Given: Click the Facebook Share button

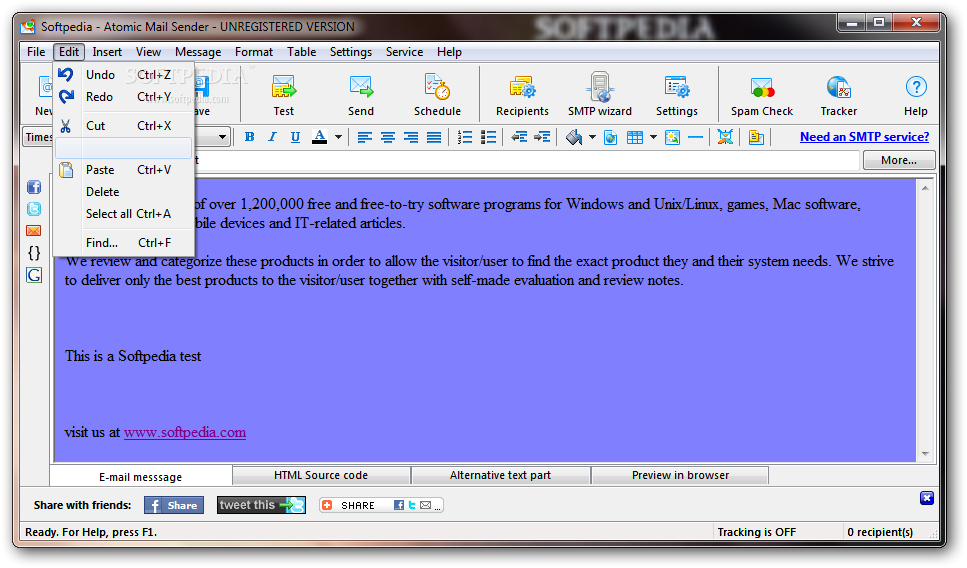Looking at the screenshot, I should click(174, 505).
